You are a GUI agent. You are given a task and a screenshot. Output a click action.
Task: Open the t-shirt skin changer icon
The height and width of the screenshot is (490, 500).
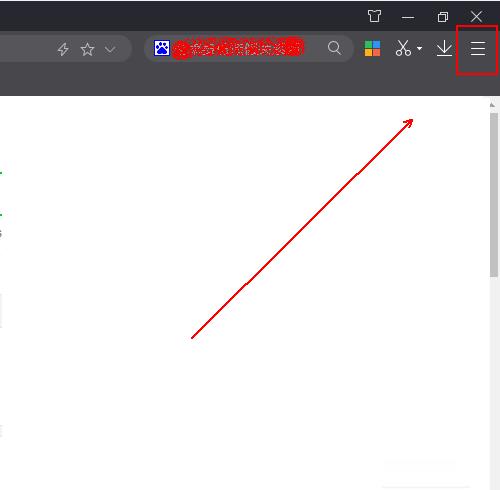point(374,16)
